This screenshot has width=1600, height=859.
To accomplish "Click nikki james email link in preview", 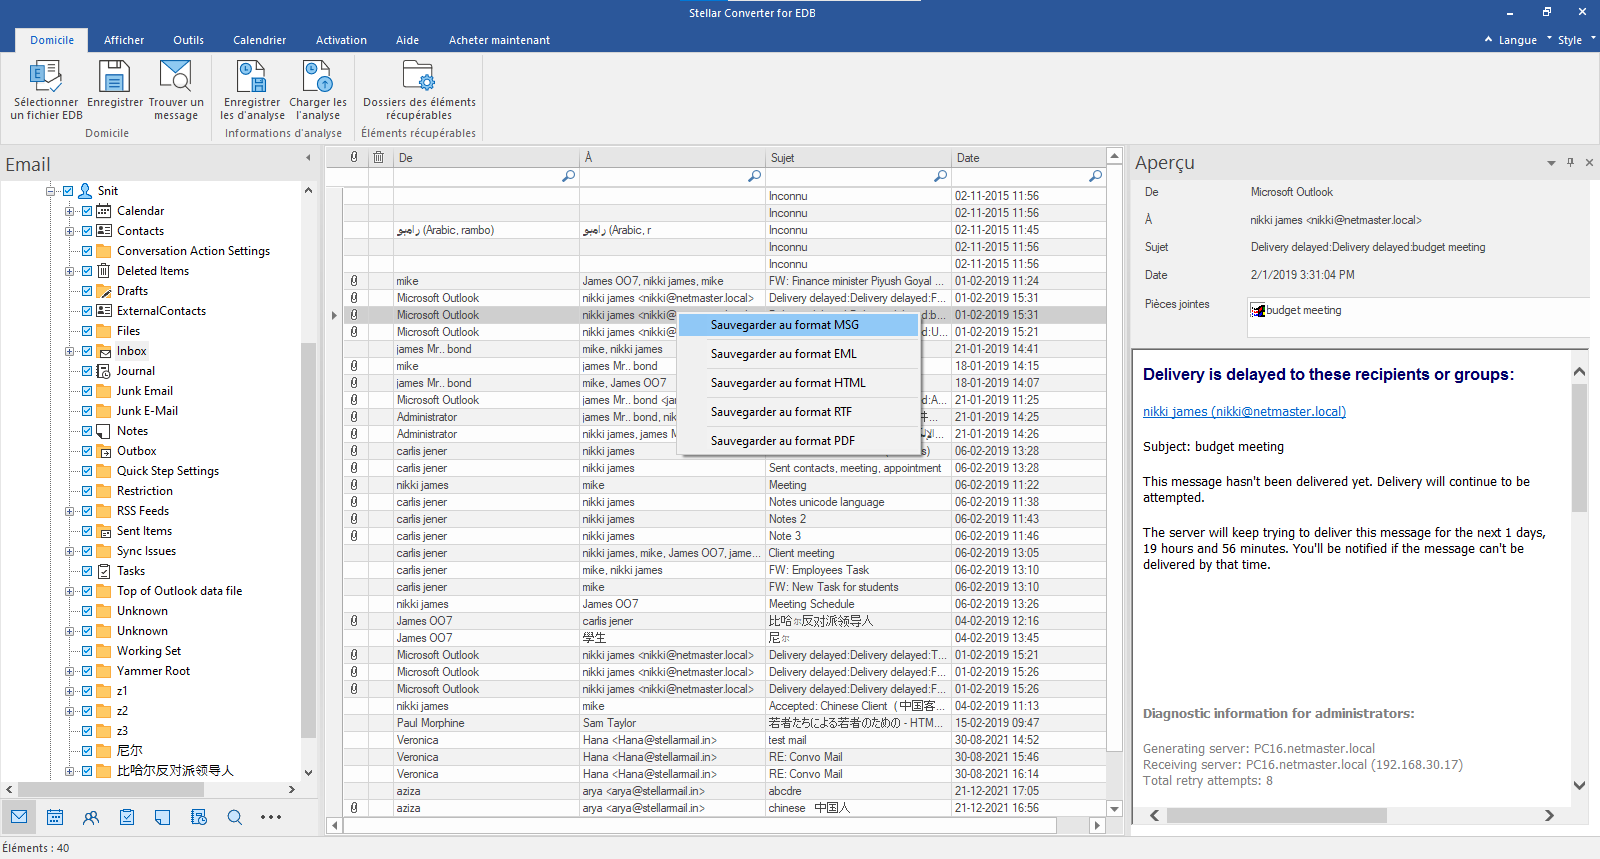I will (1244, 411).
